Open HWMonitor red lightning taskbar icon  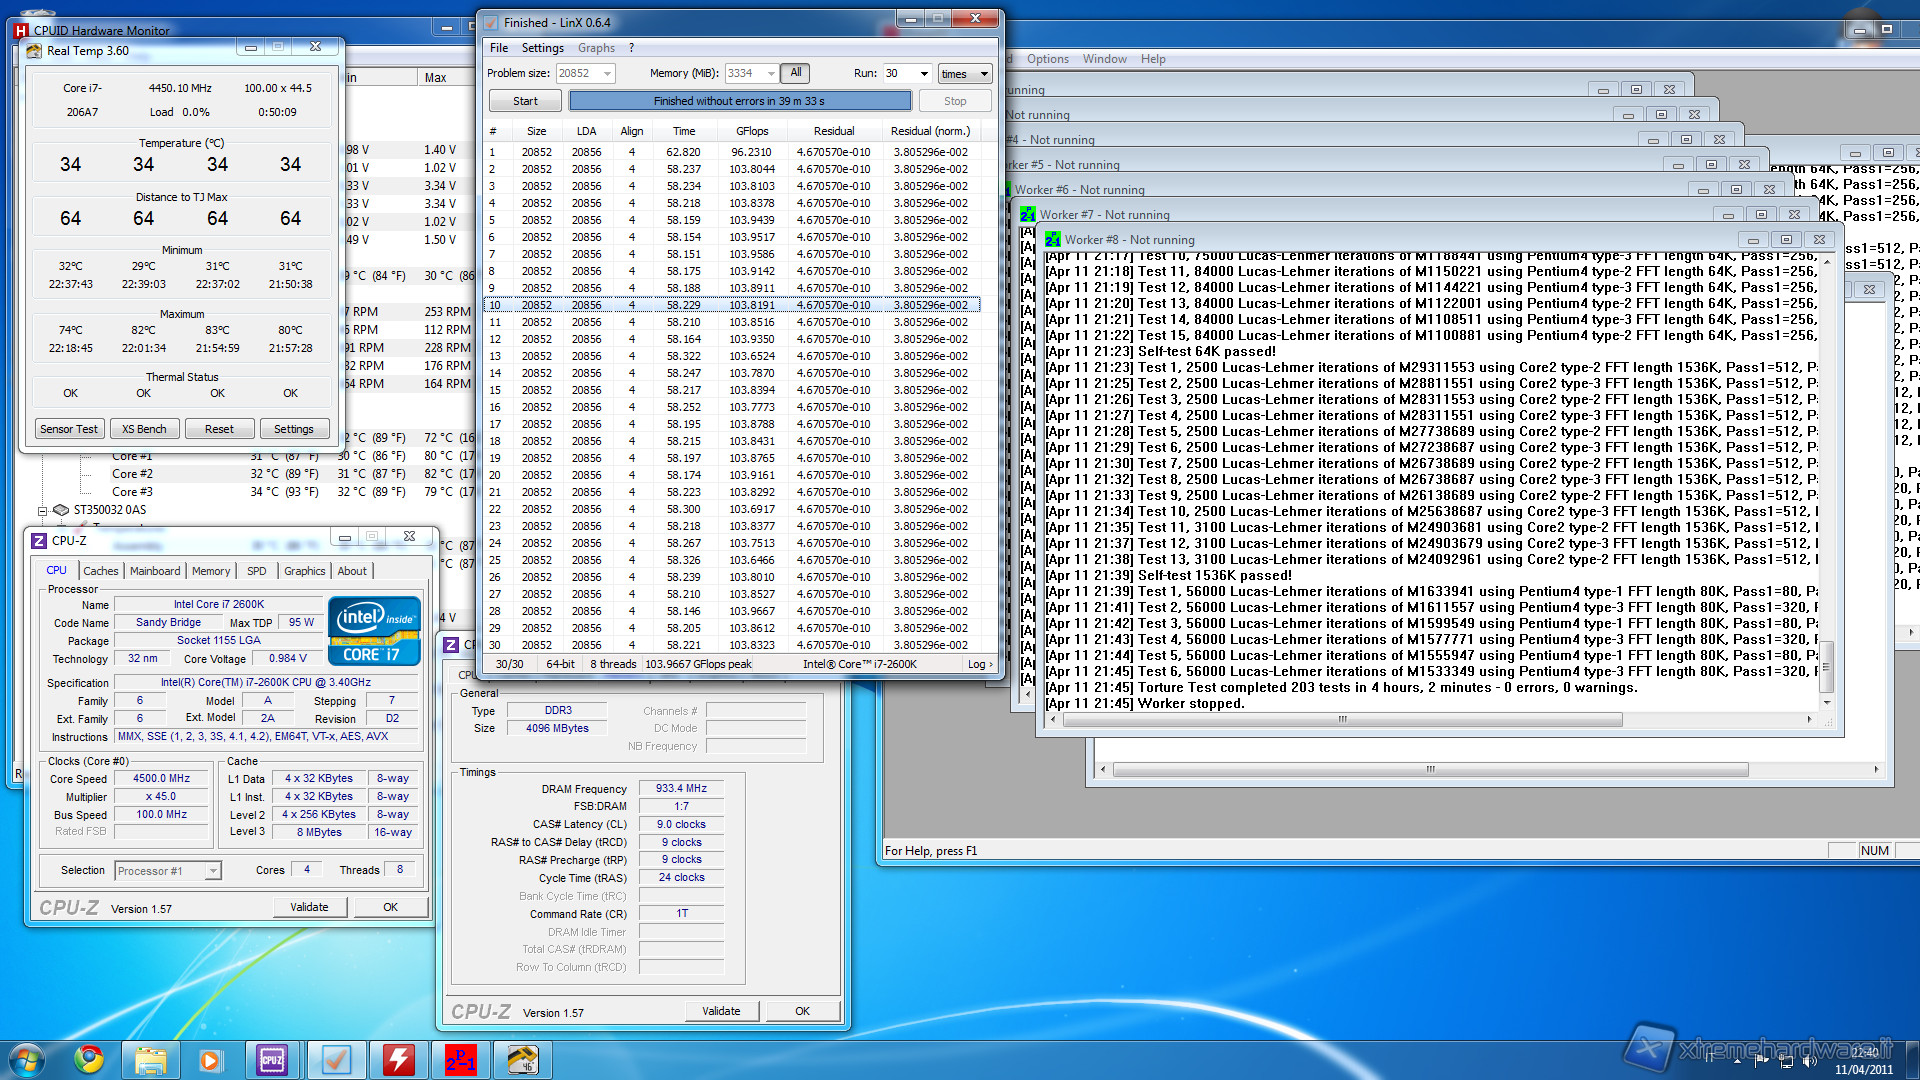tap(398, 1059)
